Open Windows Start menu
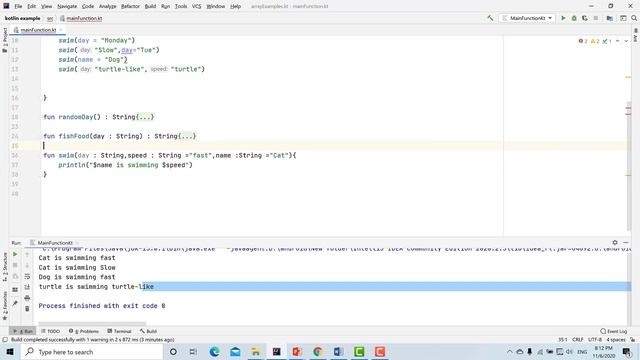The image size is (640, 360). [x=10, y=352]
